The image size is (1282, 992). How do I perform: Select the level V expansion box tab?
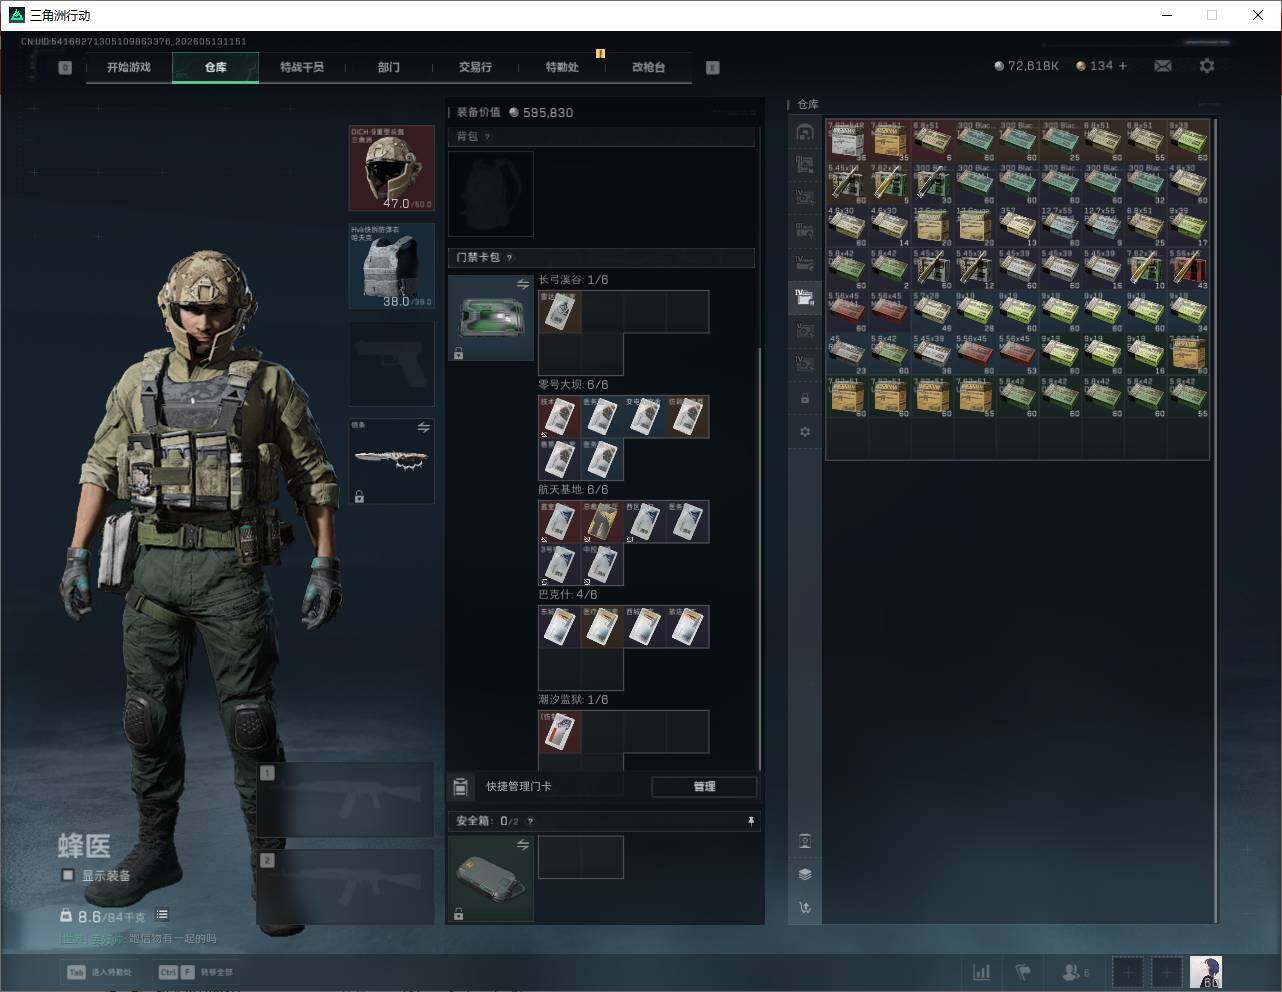(805, 329)
